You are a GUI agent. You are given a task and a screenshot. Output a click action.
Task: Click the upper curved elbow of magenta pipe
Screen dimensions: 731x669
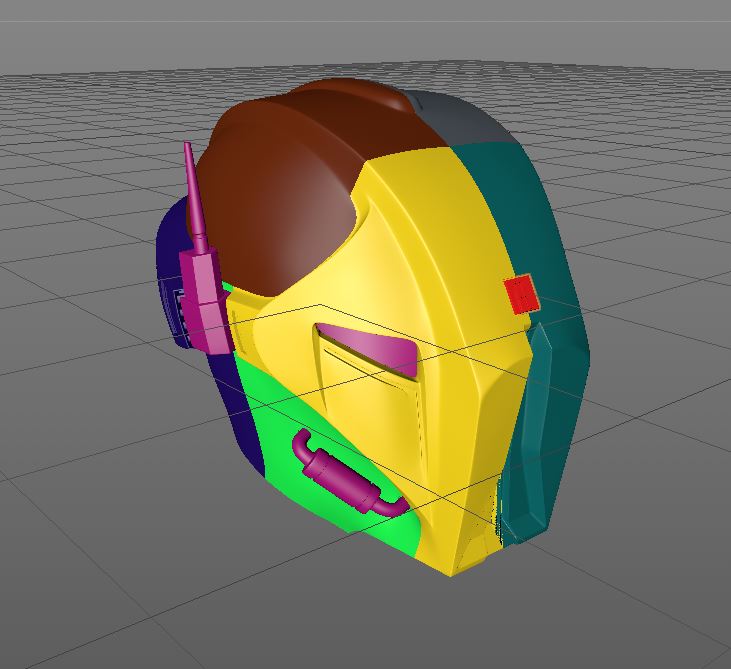302,444
